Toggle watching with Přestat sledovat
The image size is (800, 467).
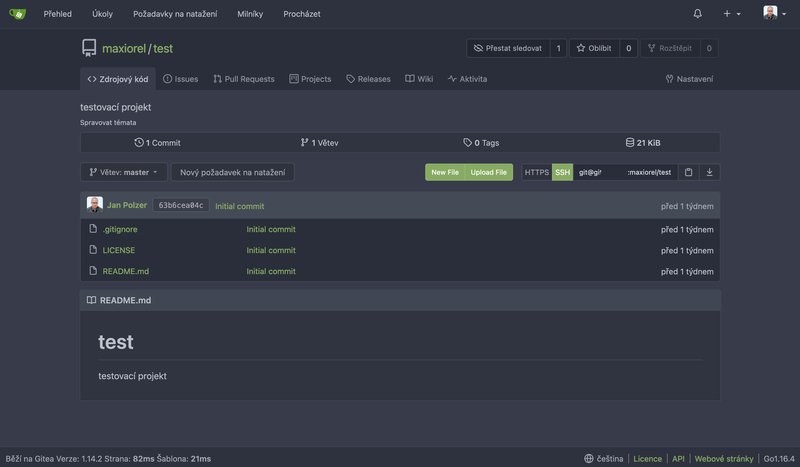pyautogui.click(x=508, y=48)
